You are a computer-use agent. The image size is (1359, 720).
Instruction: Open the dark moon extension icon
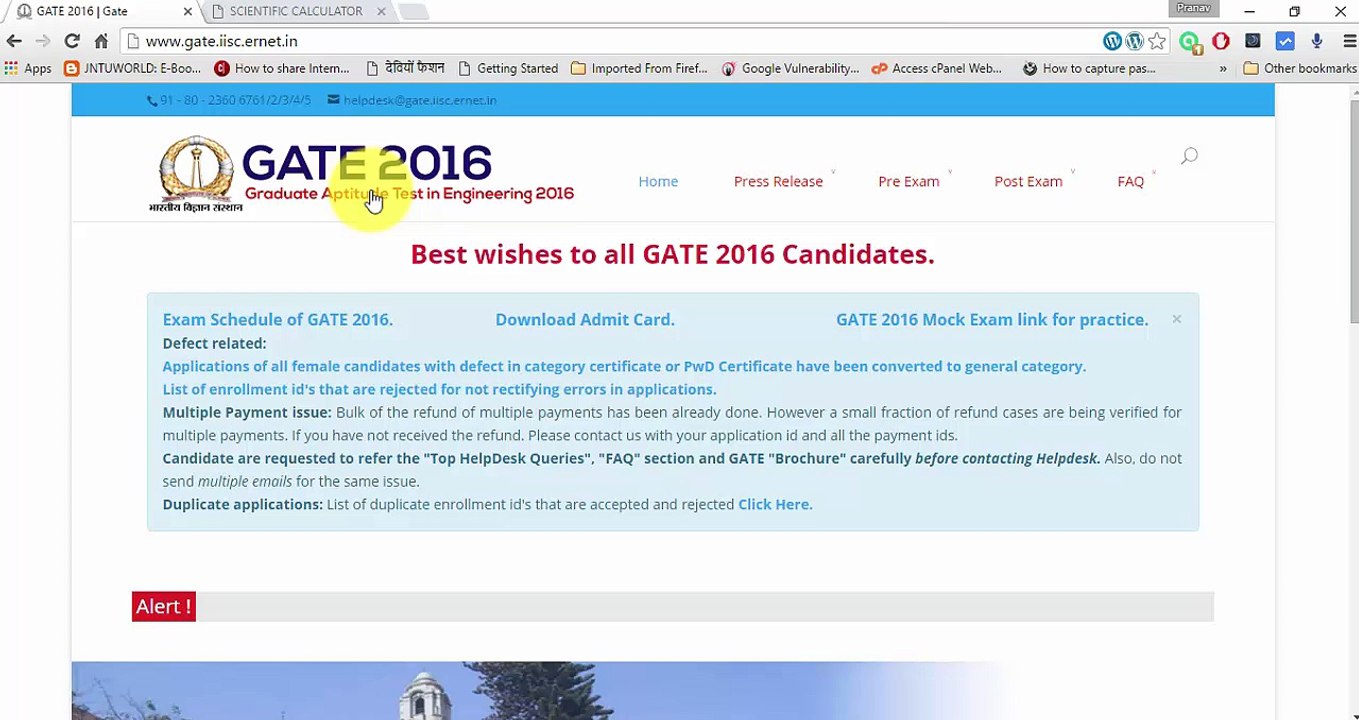click(1253, 41)
